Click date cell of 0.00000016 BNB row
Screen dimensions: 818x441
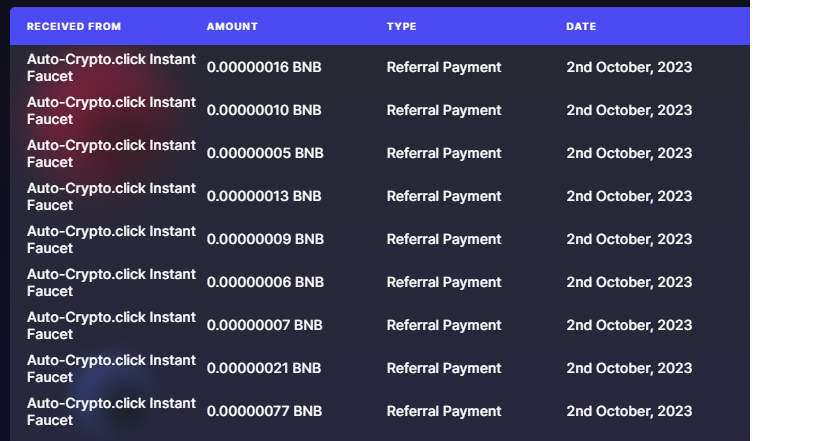point(629,67)
